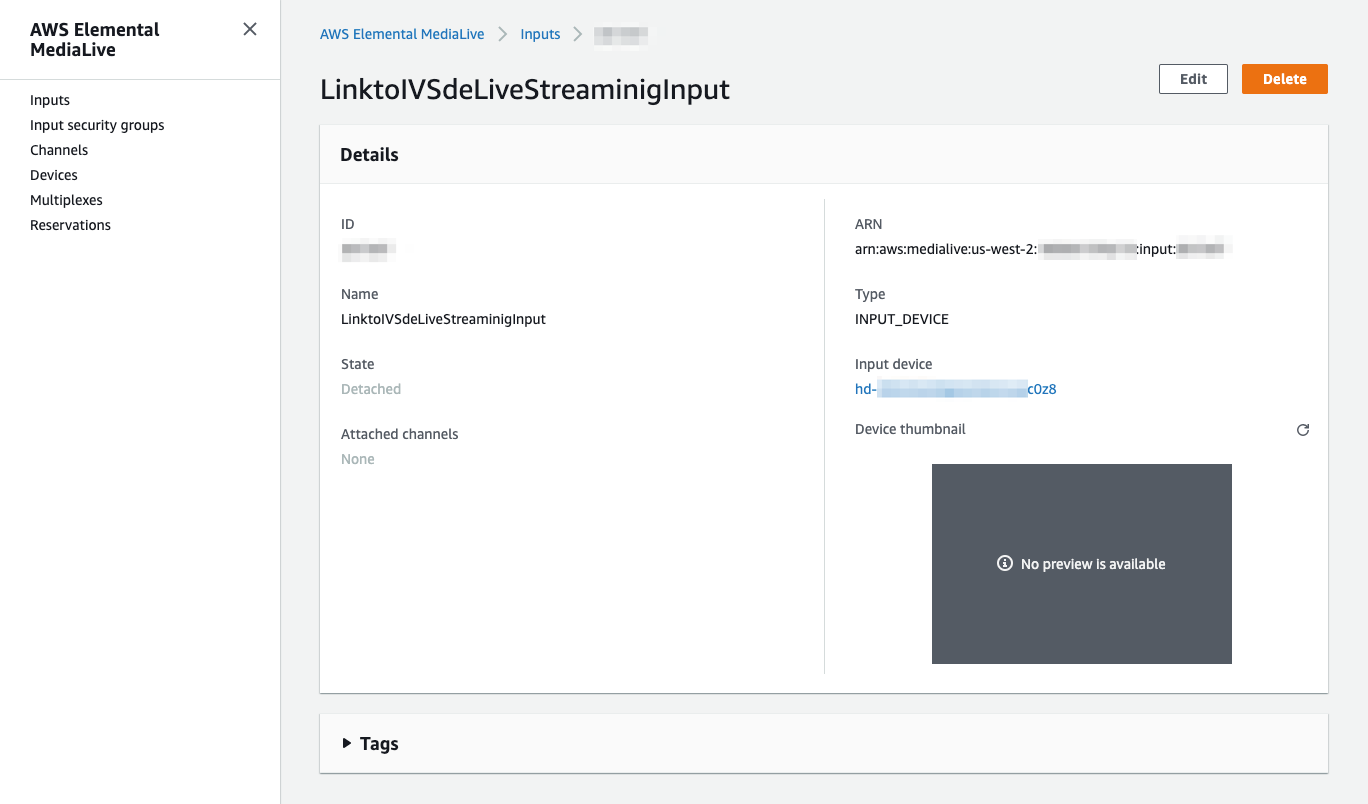
Task: Close the MediaLive navigation sidebar
Action: click(x=249, y=29)
